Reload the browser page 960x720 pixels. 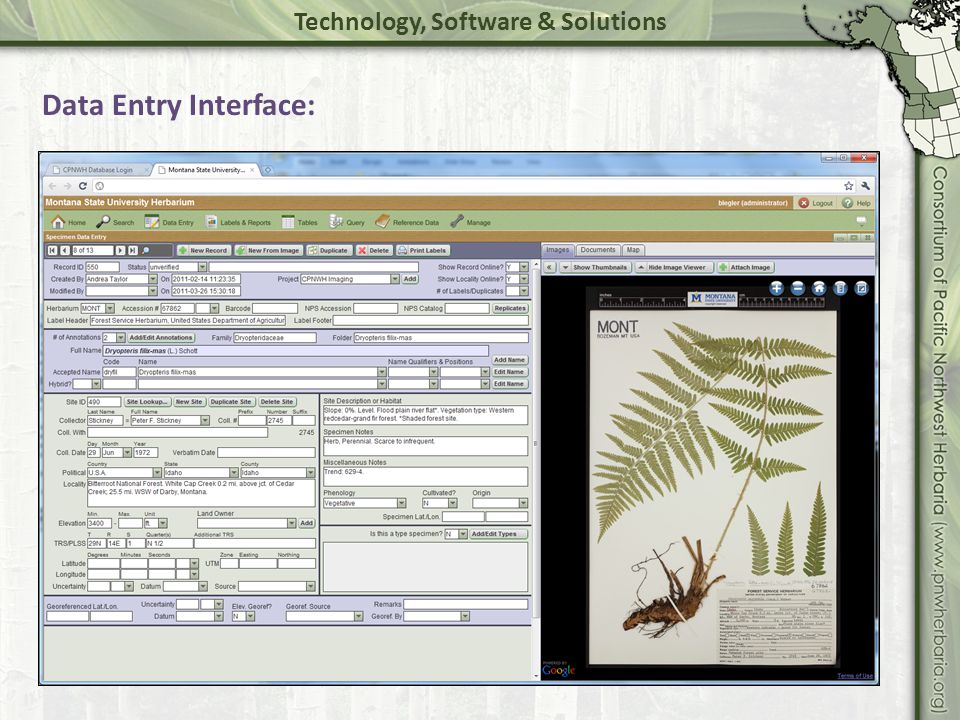tap(83, 186)
